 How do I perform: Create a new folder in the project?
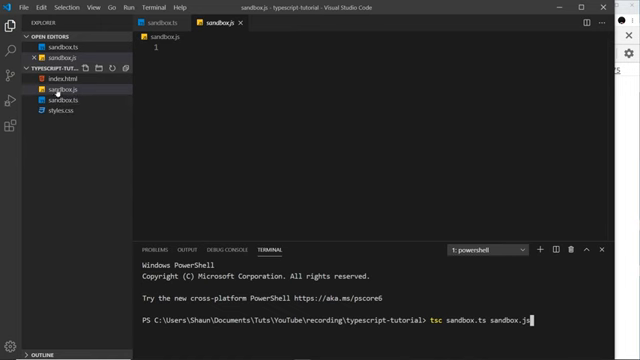click(x=99, y=68)
